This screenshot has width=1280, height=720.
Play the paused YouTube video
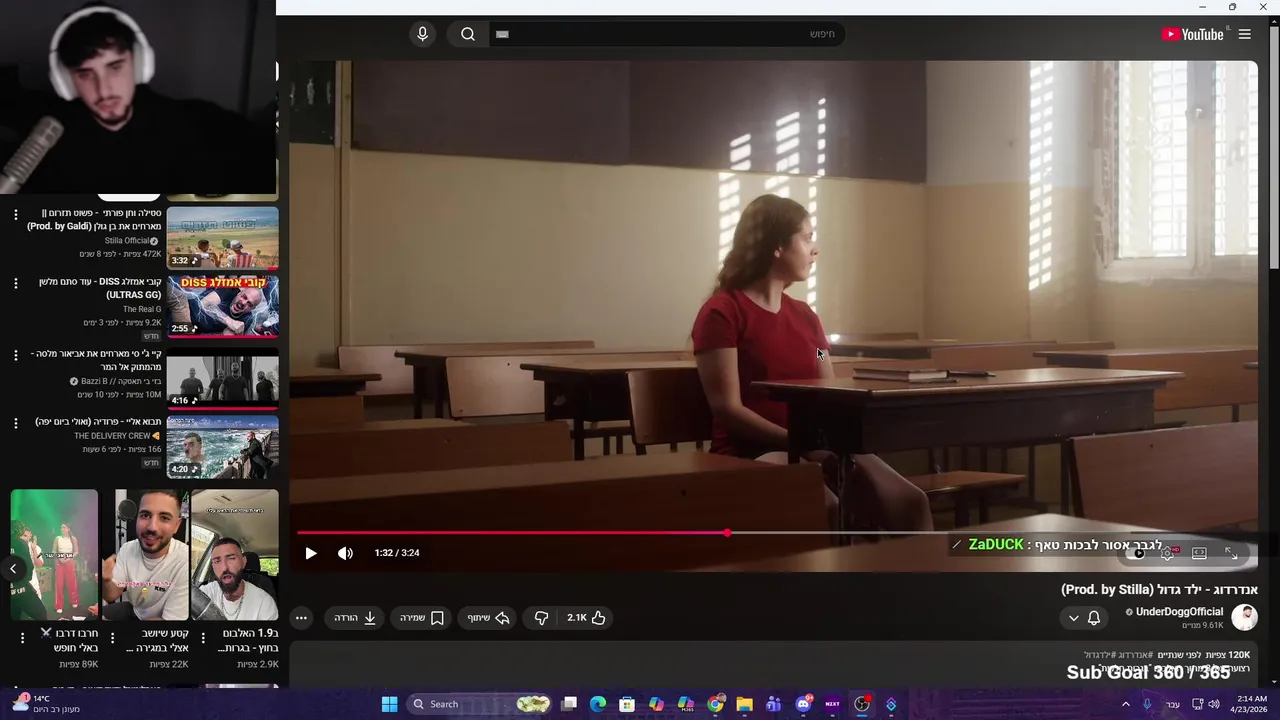click(310, 553)
